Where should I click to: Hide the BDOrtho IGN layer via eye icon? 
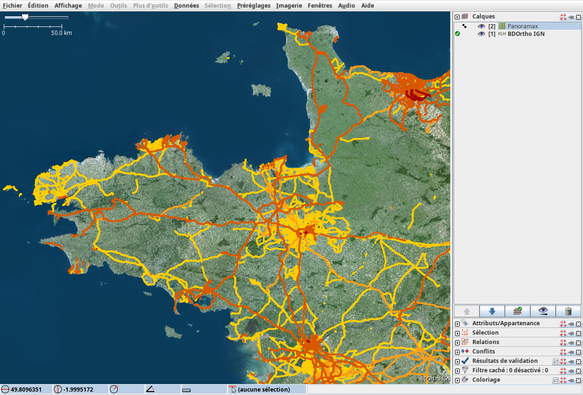tap(481, 34)
